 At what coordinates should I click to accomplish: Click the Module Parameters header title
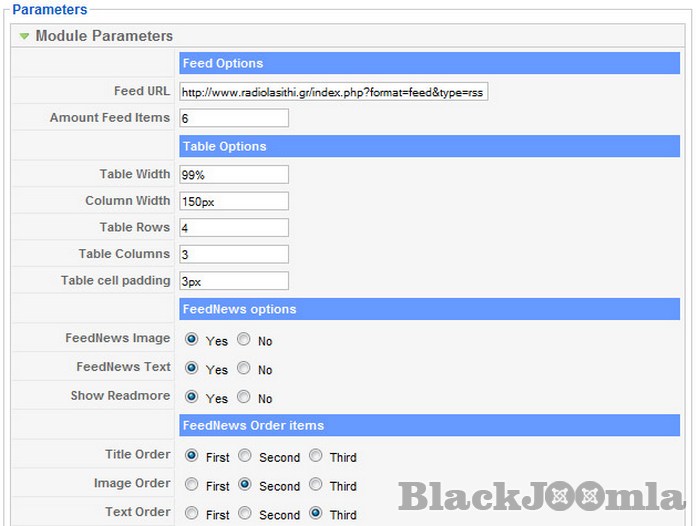[104, 36]
